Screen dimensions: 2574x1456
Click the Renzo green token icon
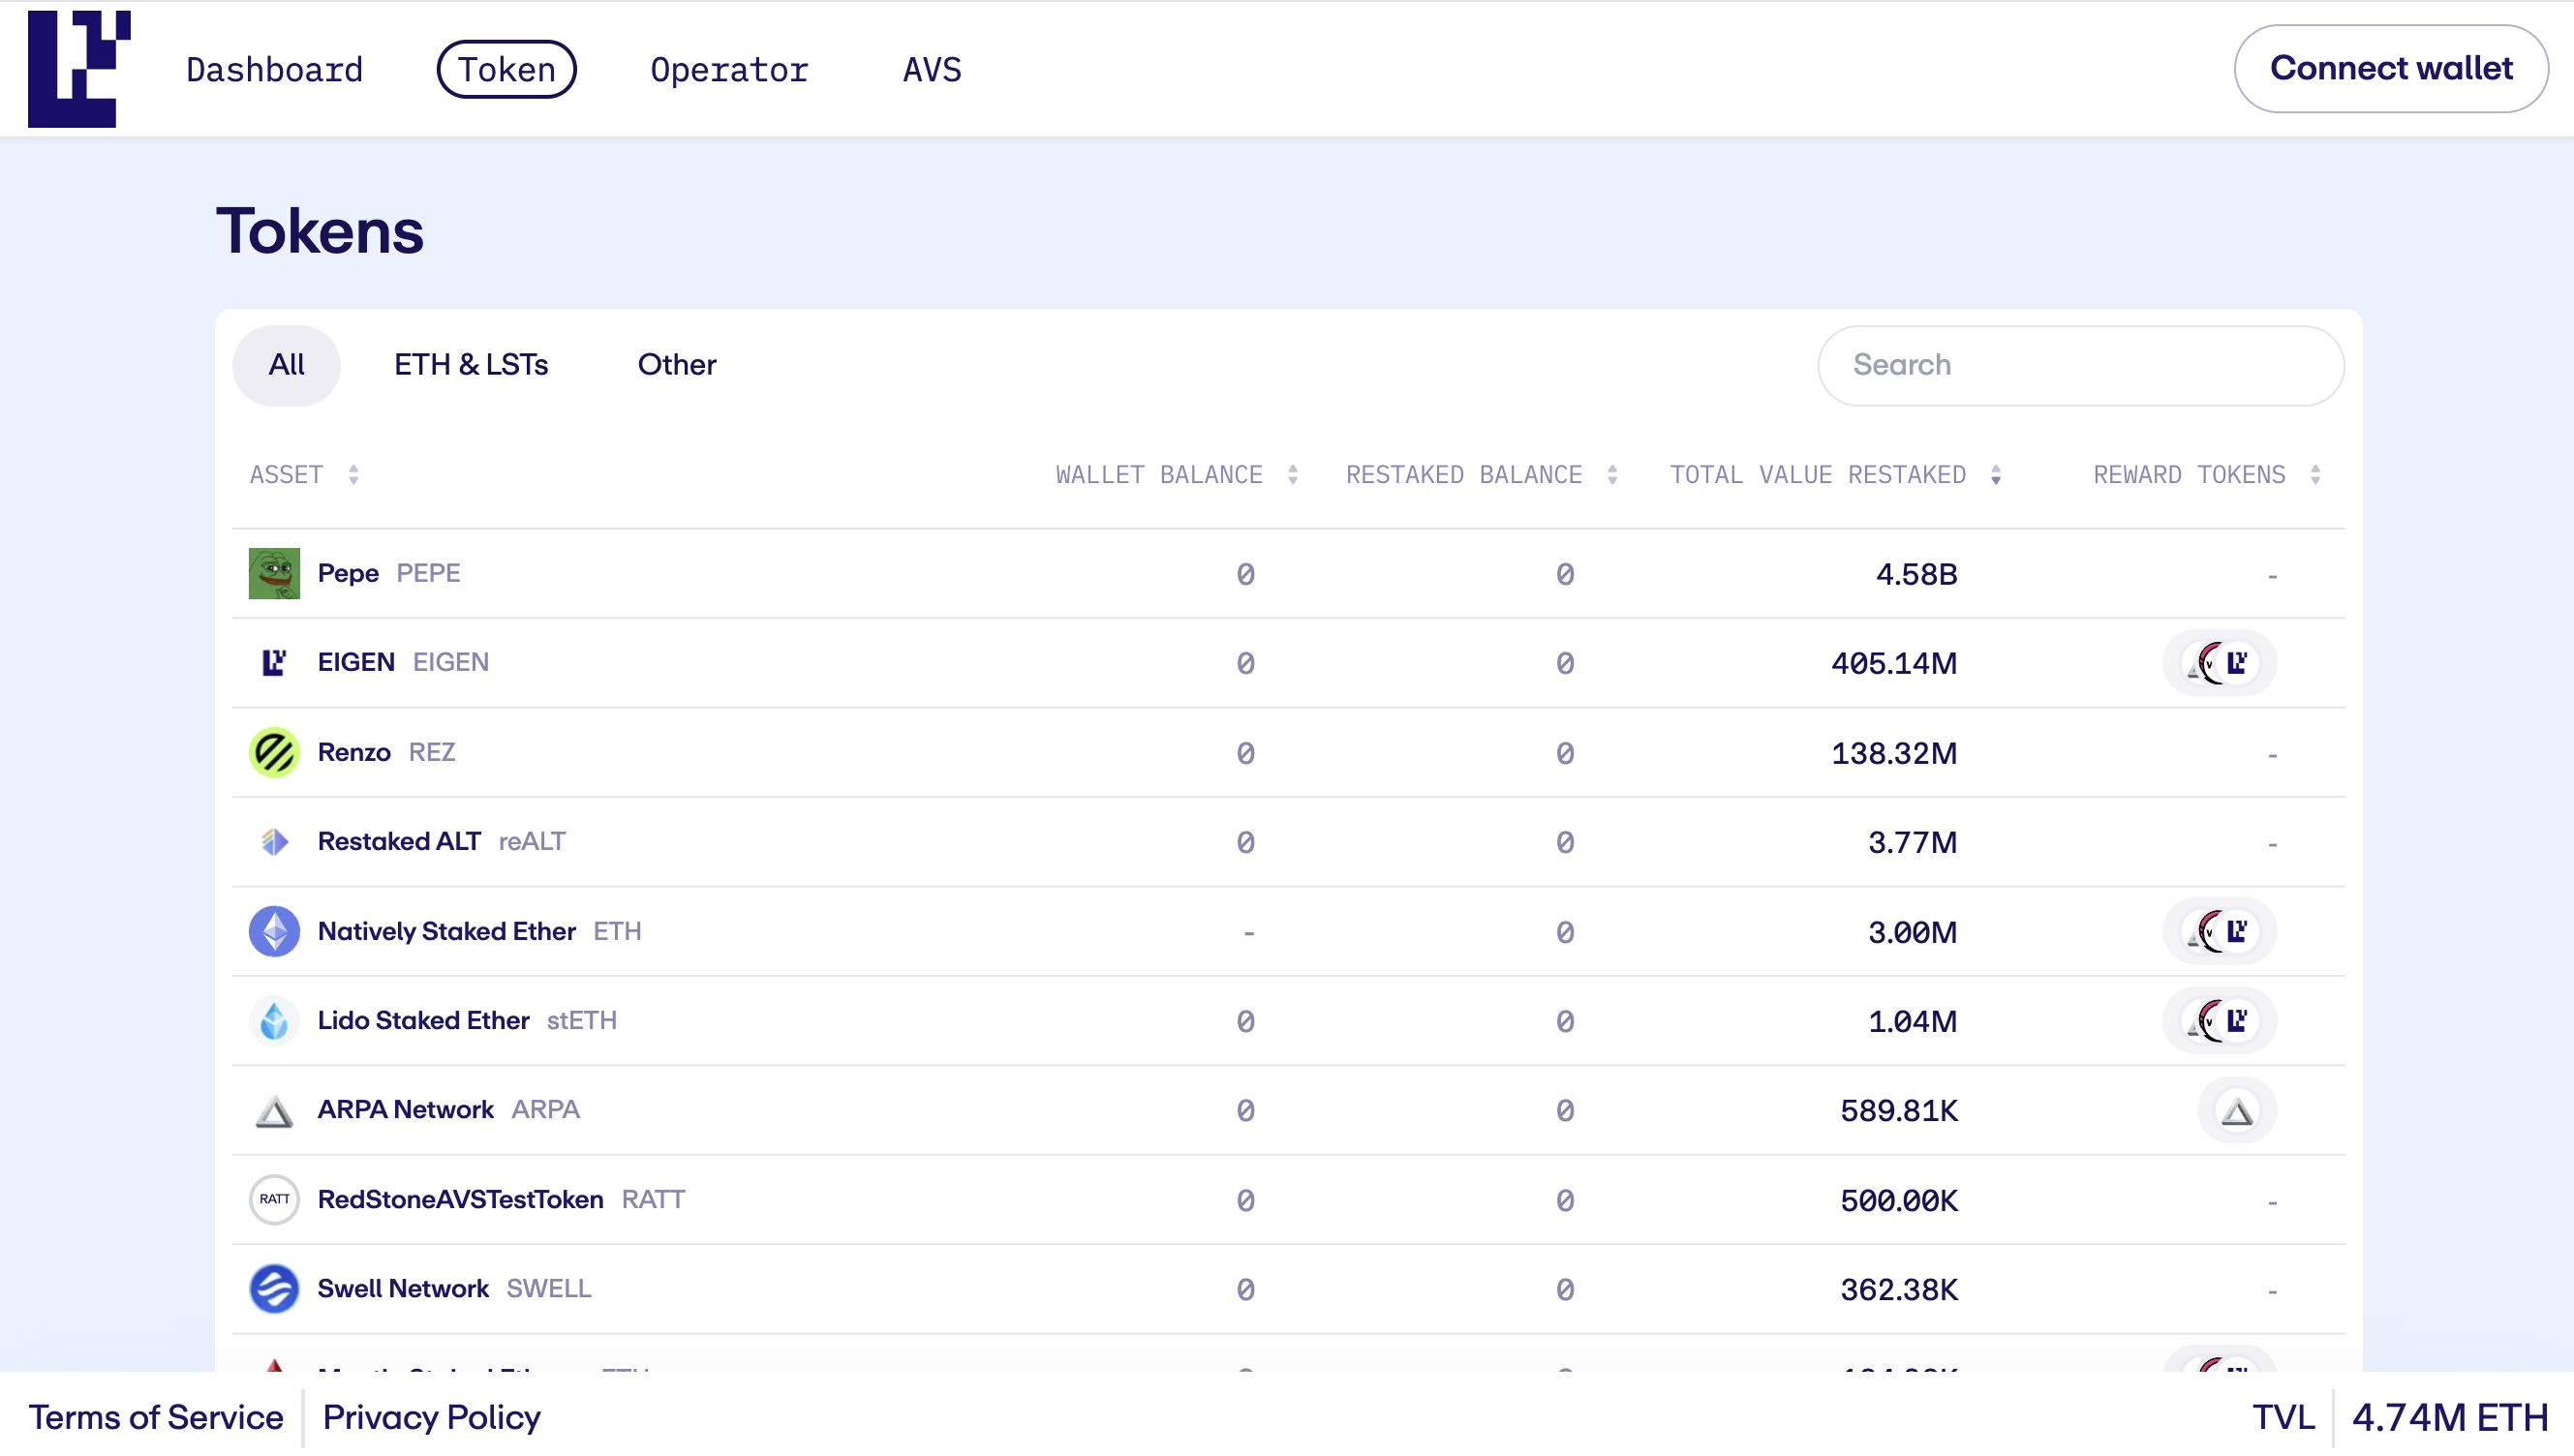(x=274, y=752)
